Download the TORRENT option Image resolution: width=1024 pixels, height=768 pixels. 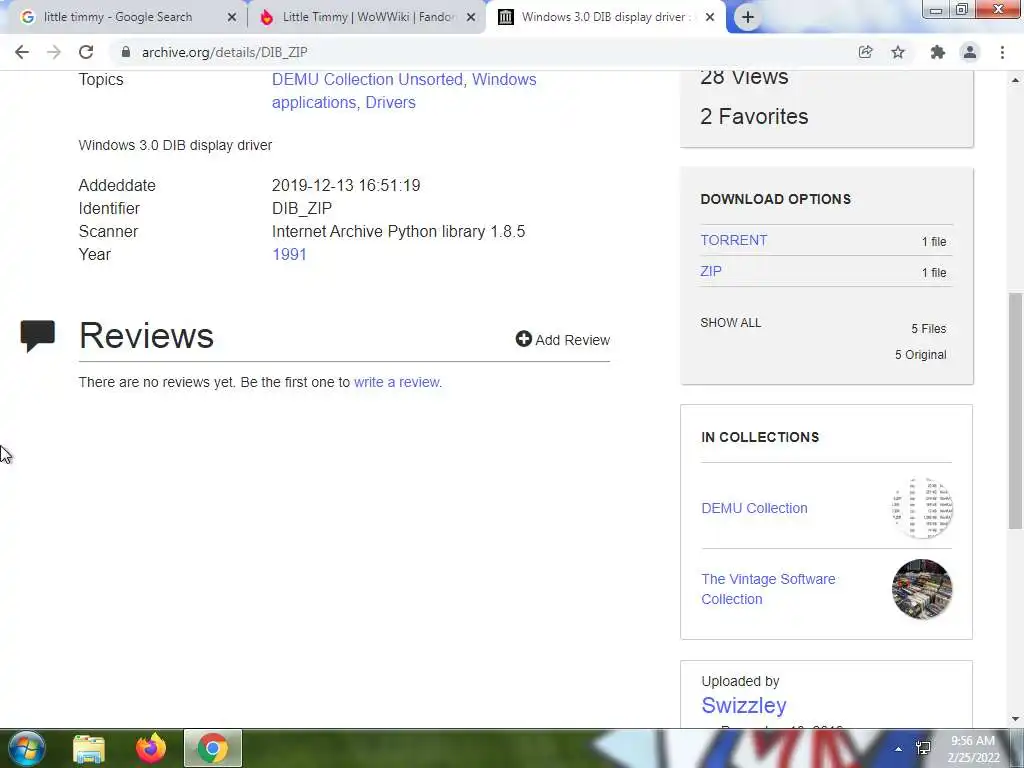click(x=733, y=240)
